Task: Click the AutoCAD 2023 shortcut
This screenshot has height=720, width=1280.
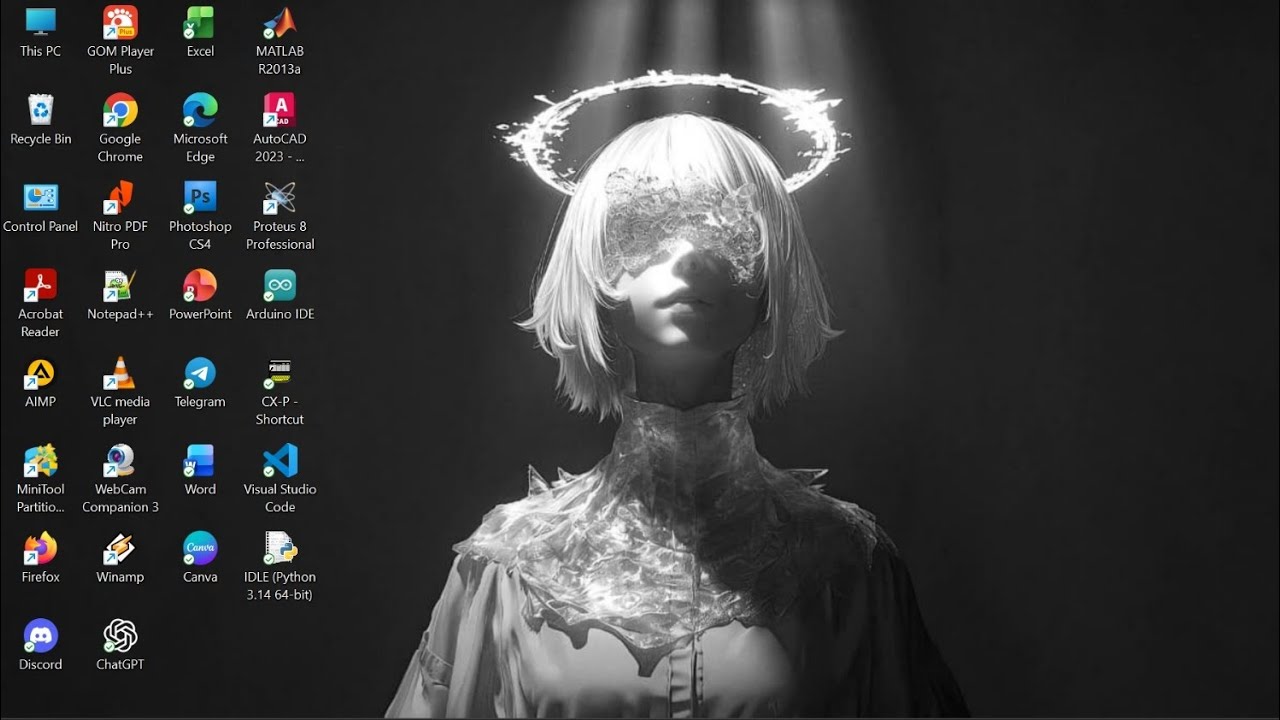Action: (x=280, y=110)
